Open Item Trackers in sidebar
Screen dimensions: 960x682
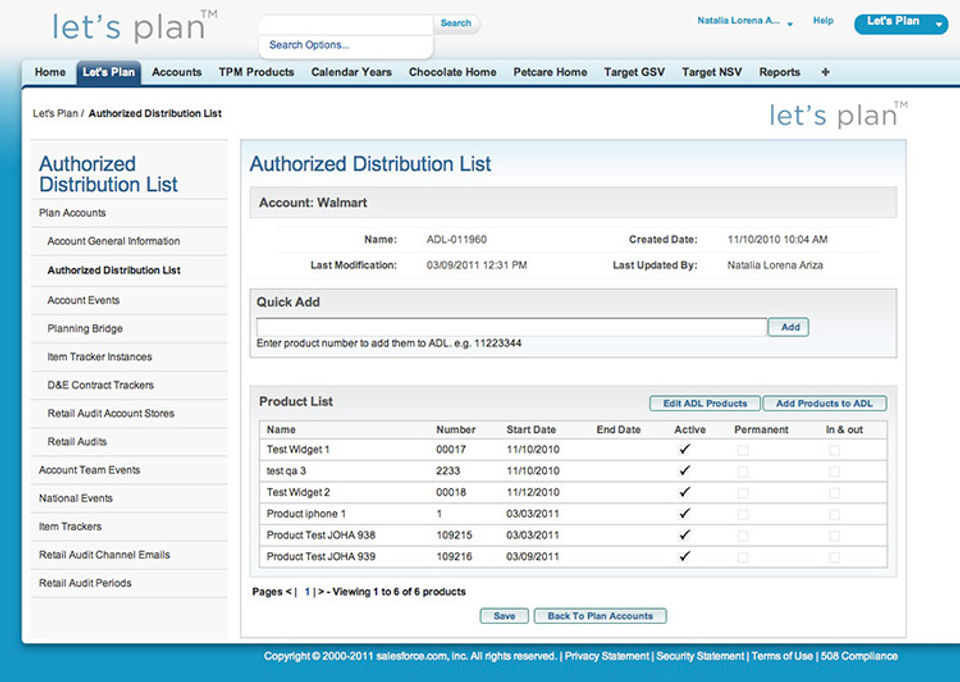[70, 526]
